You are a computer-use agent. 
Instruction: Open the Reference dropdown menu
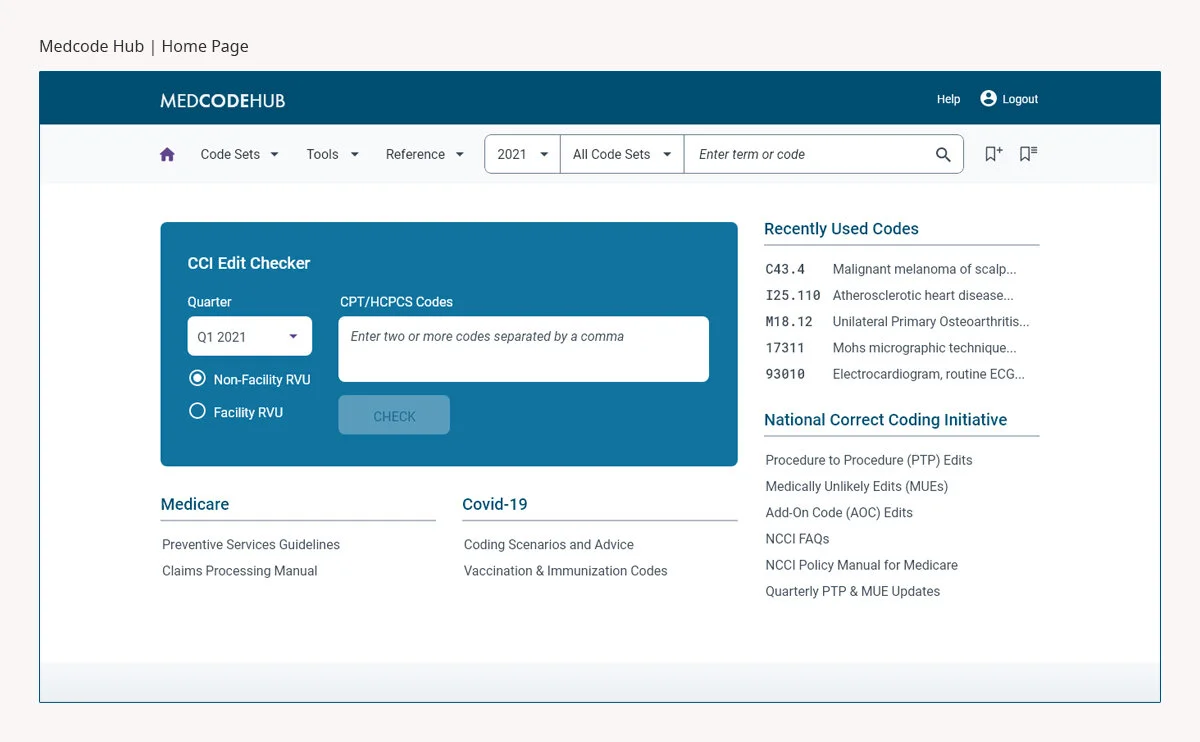[x=425, y=154]
